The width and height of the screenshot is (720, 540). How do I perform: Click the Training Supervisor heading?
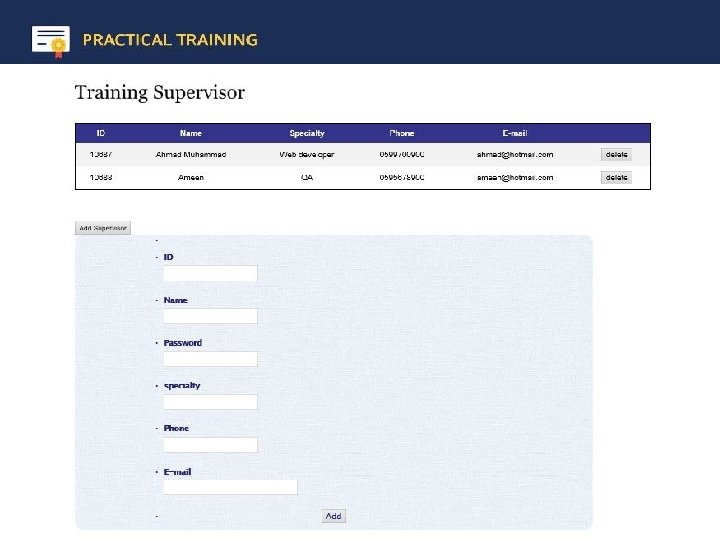160,93
